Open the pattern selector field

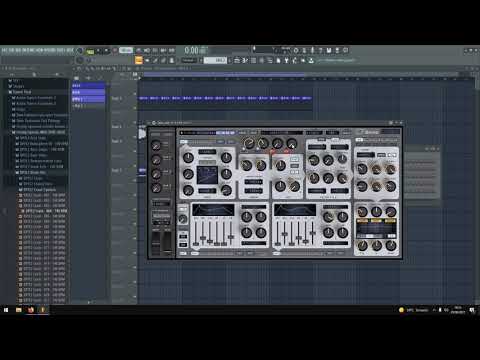[215, 60]
